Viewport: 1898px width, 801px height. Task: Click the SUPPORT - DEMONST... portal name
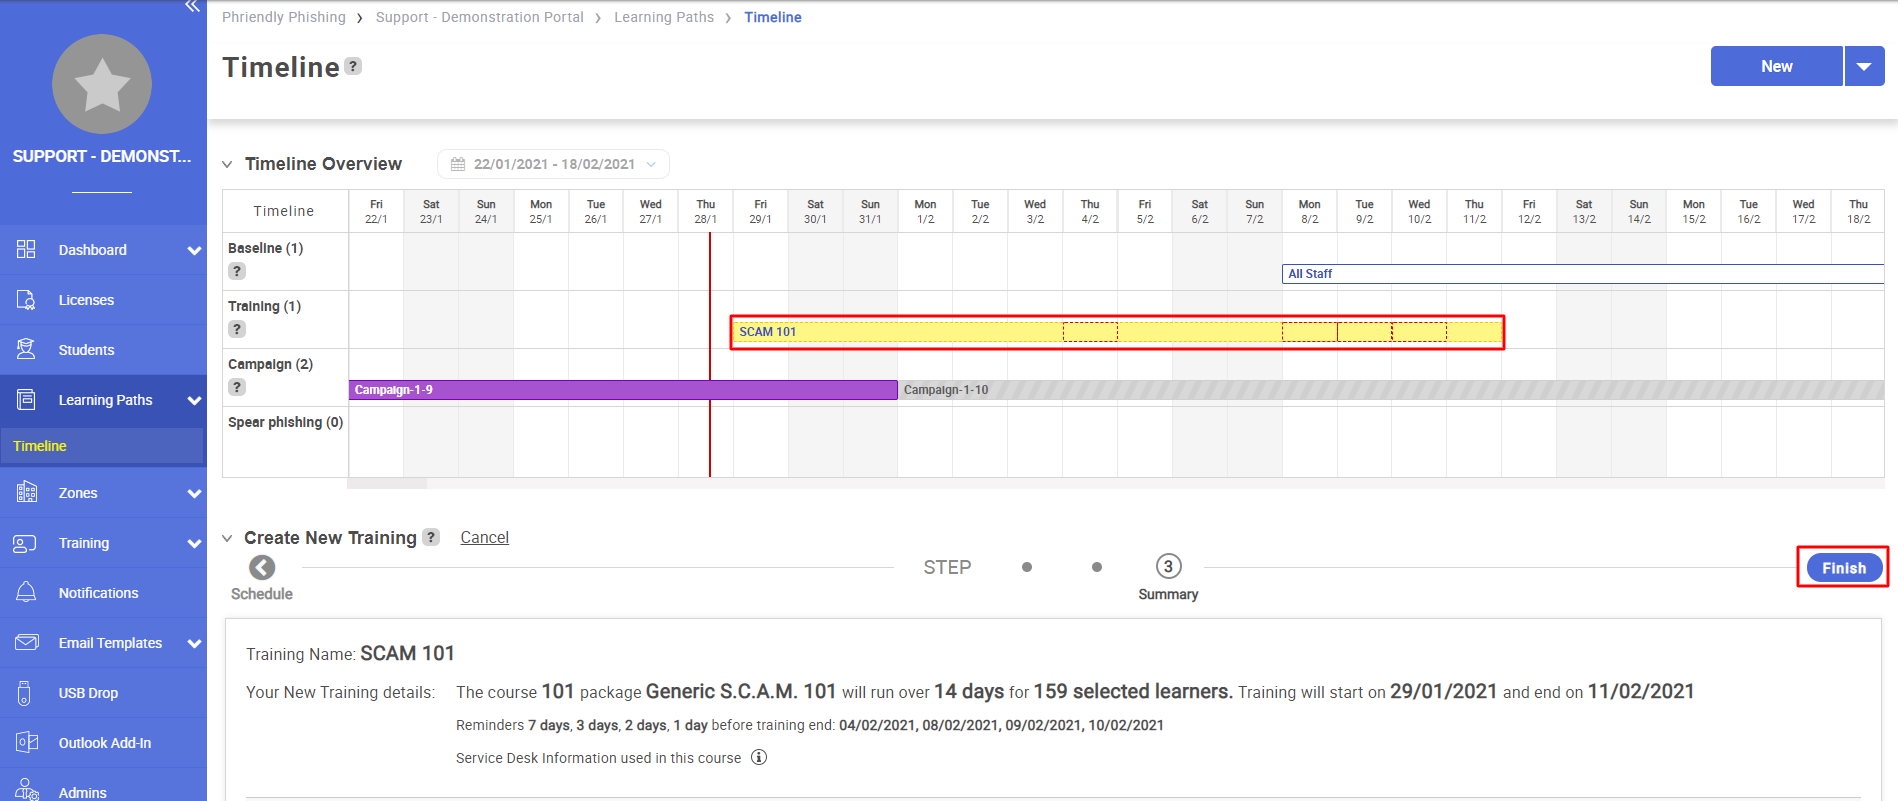tap(102, 156)
